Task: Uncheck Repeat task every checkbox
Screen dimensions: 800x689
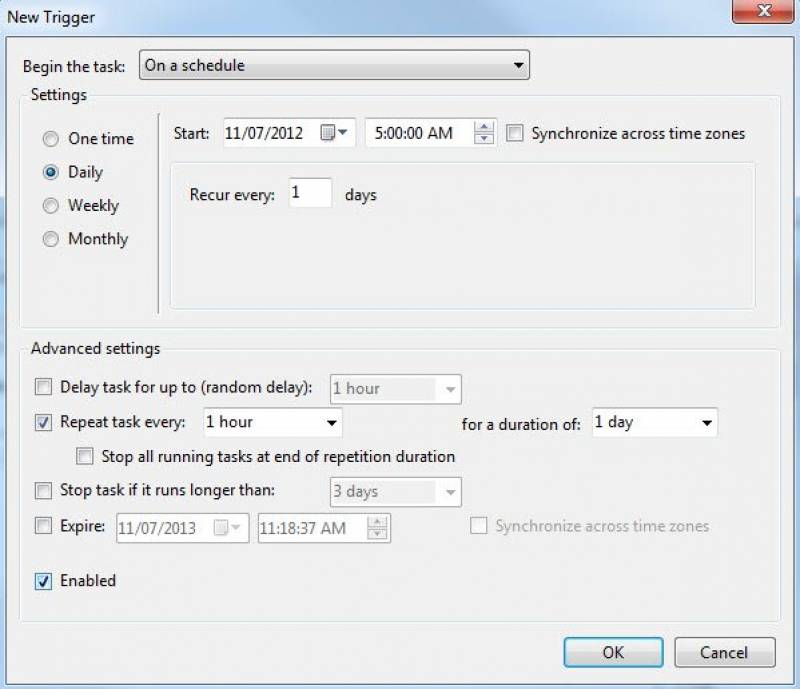Action: click(43, 422)
